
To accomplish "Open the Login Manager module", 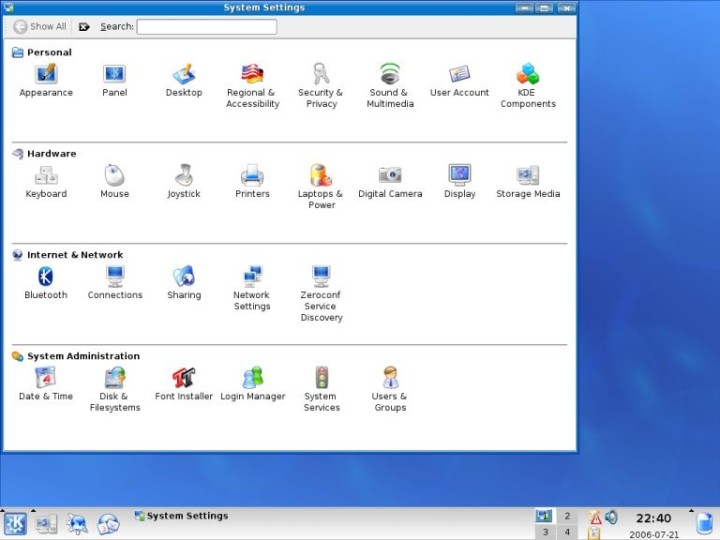I will (253, 384).
